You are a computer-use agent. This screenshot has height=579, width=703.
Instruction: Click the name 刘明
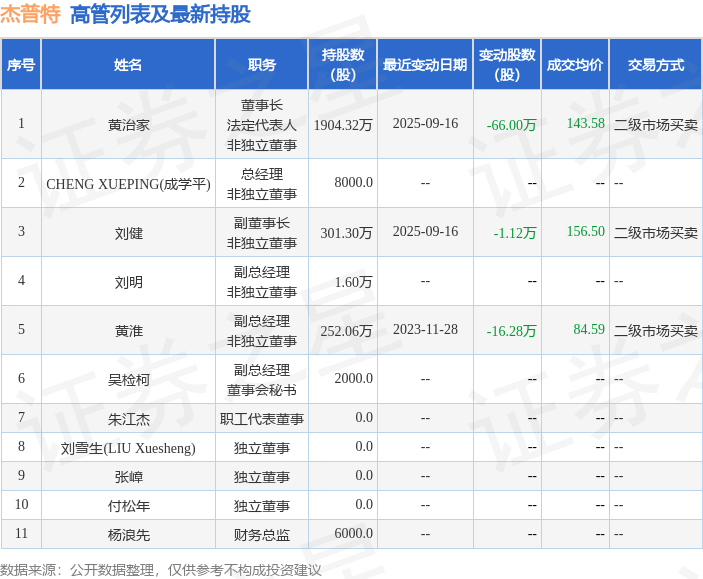(x=129, y=282)
